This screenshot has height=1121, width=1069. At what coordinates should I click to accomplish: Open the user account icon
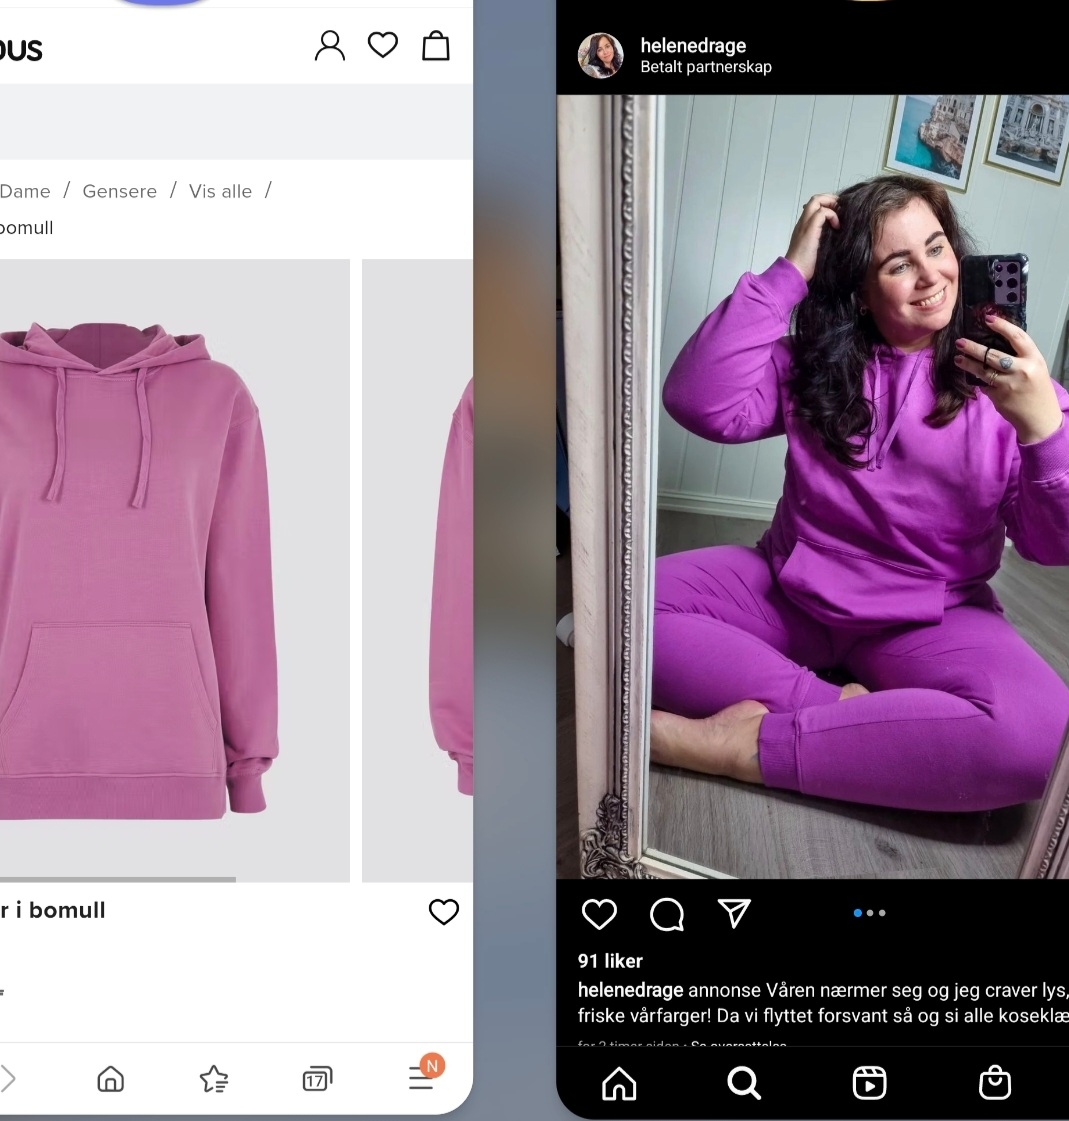330,46
